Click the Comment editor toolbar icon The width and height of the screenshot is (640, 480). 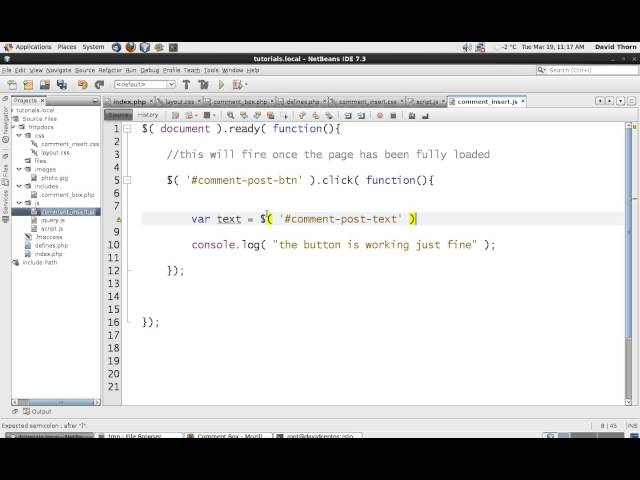click(x=412, y=116)
